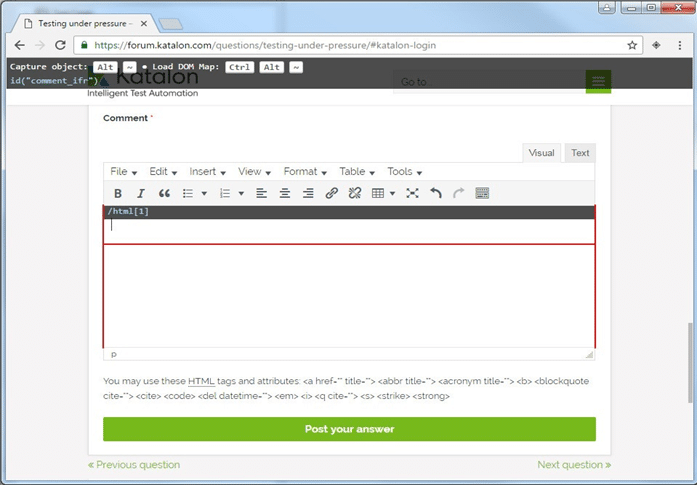
Task: Switch to the Visual editor tab
Action: 541,153
